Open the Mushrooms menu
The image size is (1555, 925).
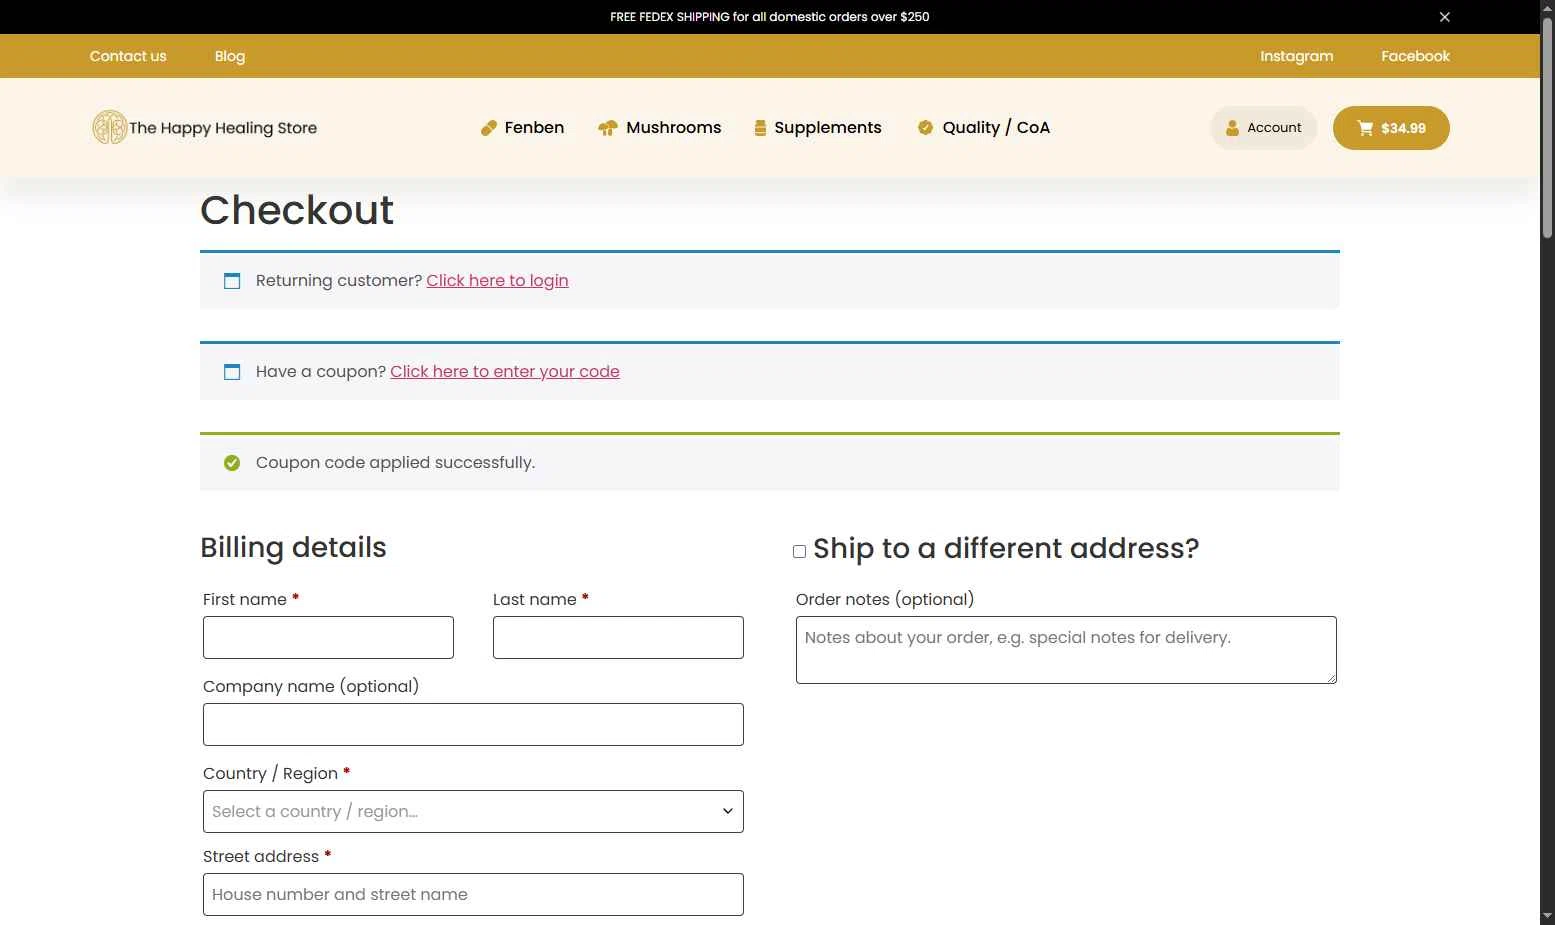[659, 127]
